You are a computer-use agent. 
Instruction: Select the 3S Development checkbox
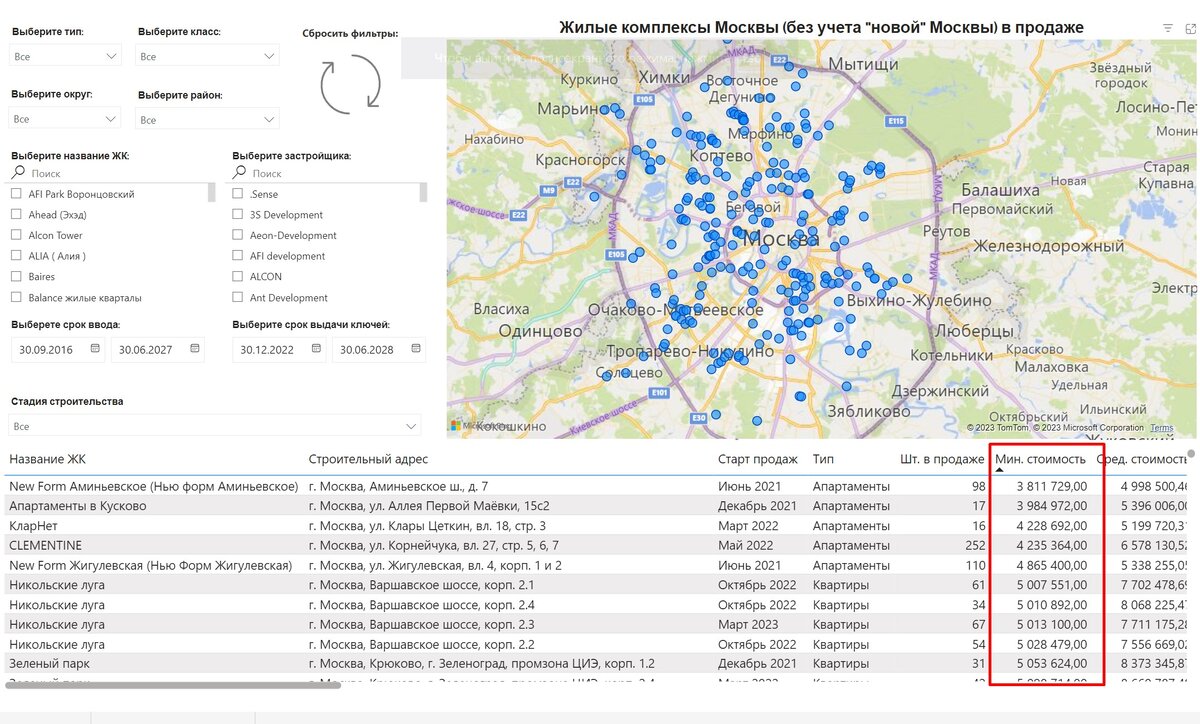[238, 215]
